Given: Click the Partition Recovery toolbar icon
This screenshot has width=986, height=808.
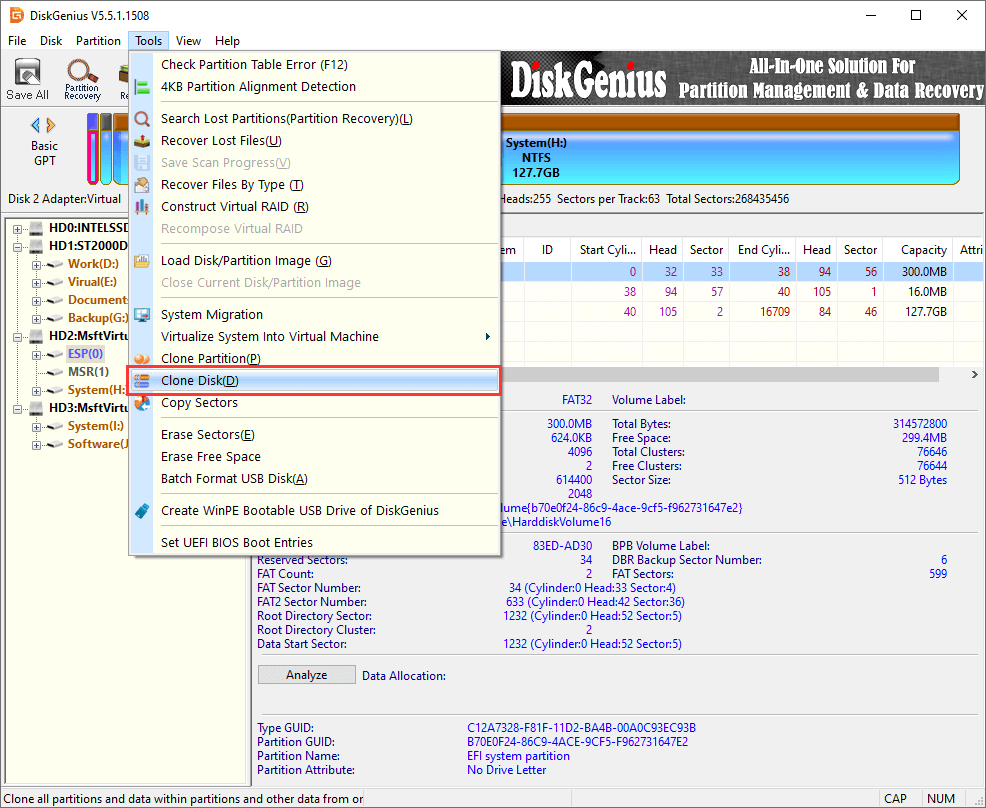Looking at the screenshot, I should (x=82, y=79).
